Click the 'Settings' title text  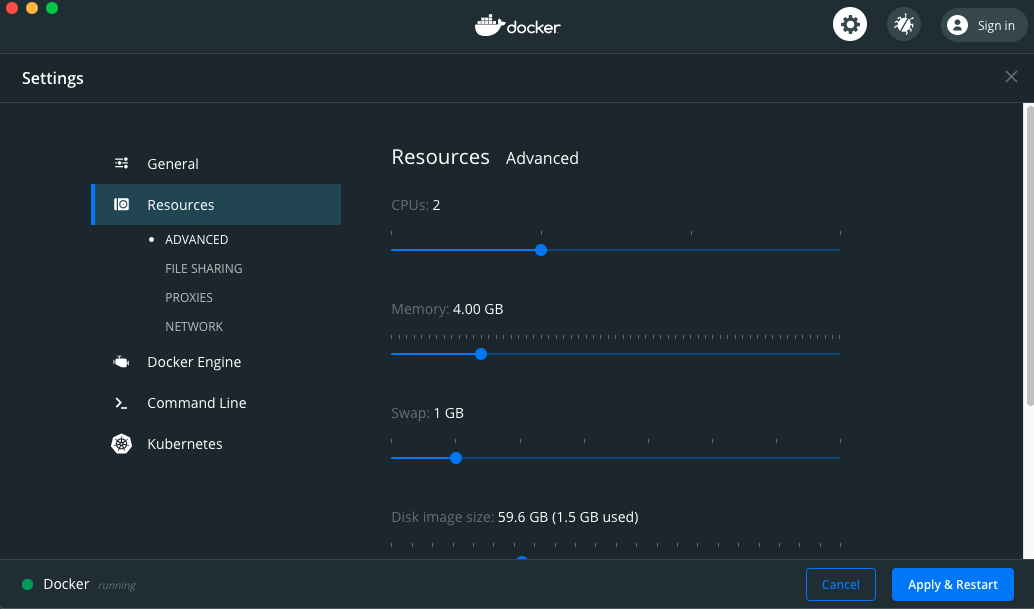click(53, 78)
